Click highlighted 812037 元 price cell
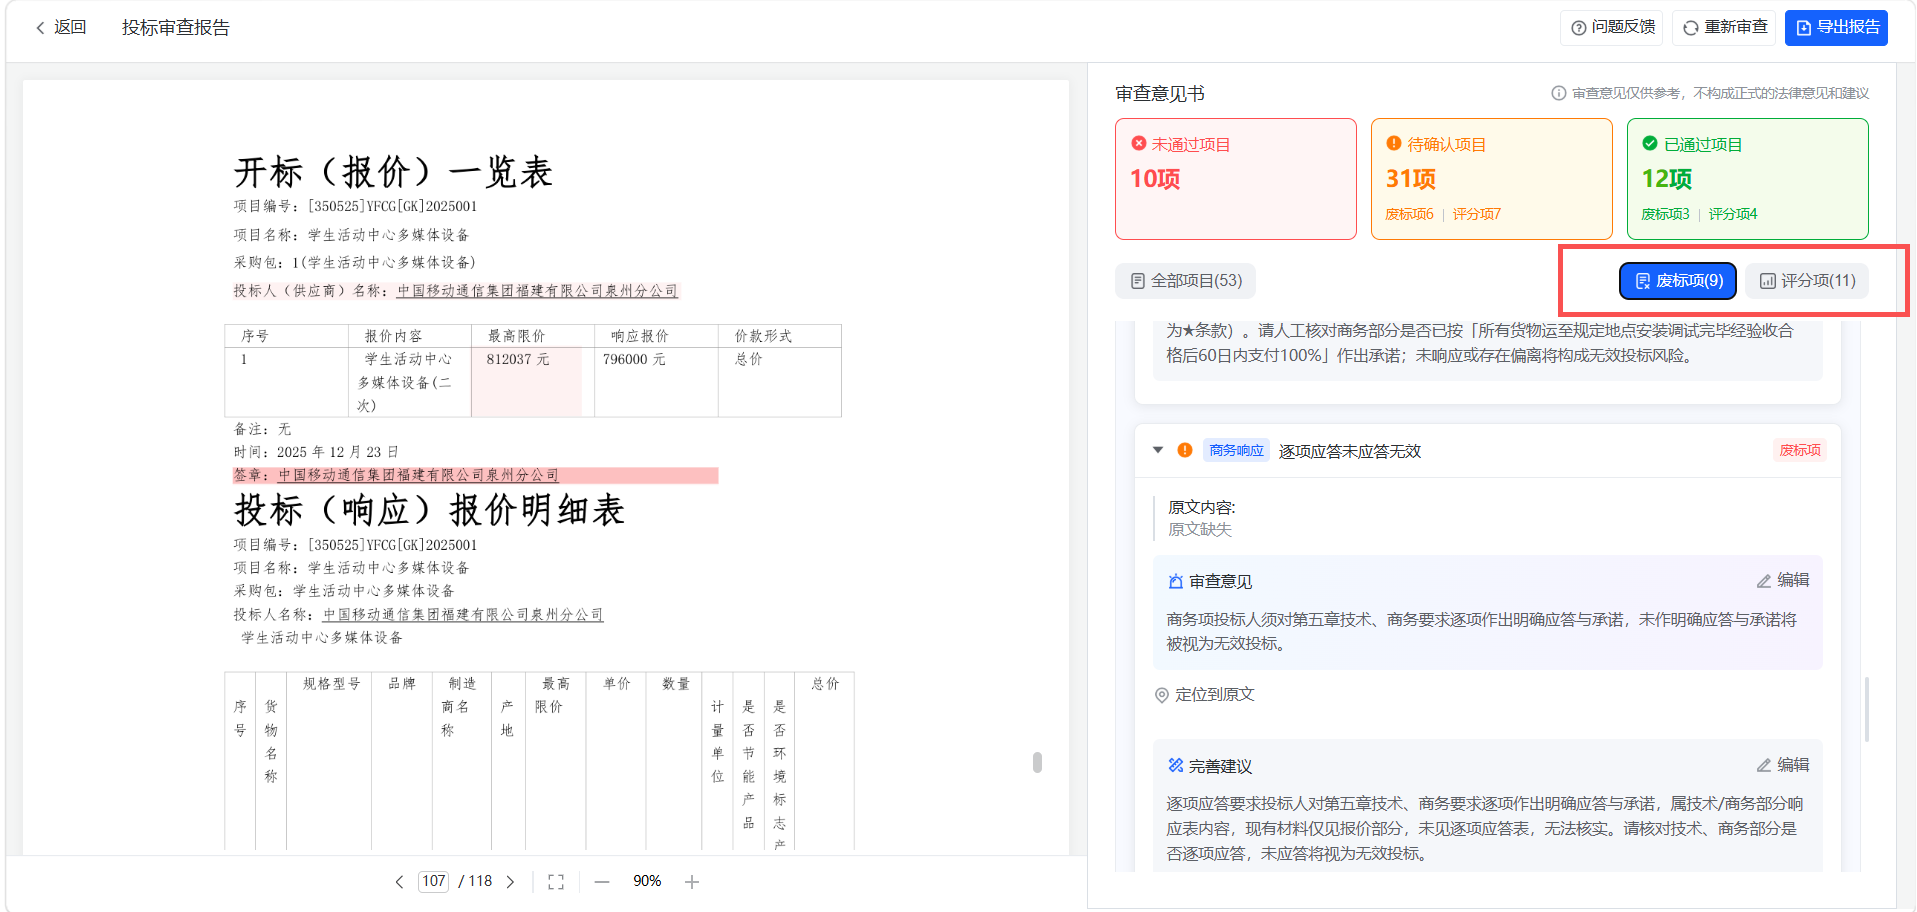This screenshot has width=1917, height=912. (527, 381)
